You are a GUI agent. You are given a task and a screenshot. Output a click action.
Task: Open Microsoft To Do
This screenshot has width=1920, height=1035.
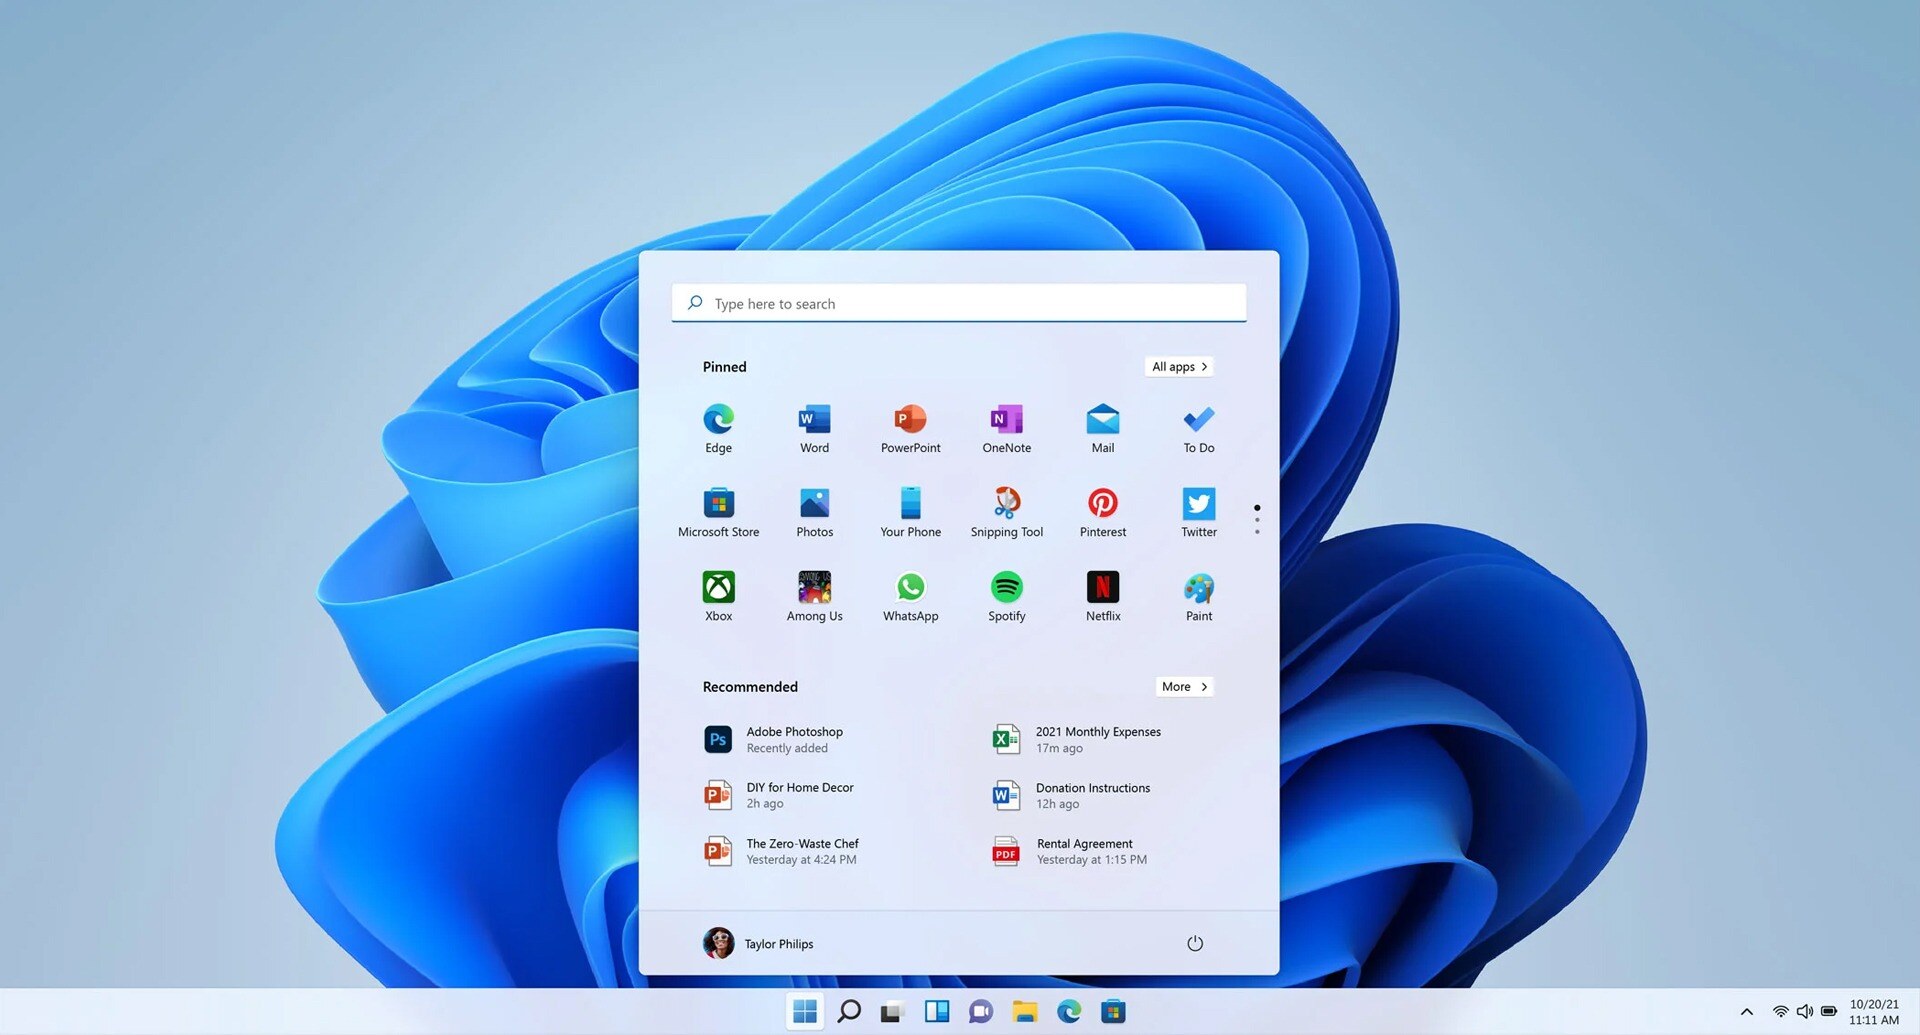tap(1198, 428)
